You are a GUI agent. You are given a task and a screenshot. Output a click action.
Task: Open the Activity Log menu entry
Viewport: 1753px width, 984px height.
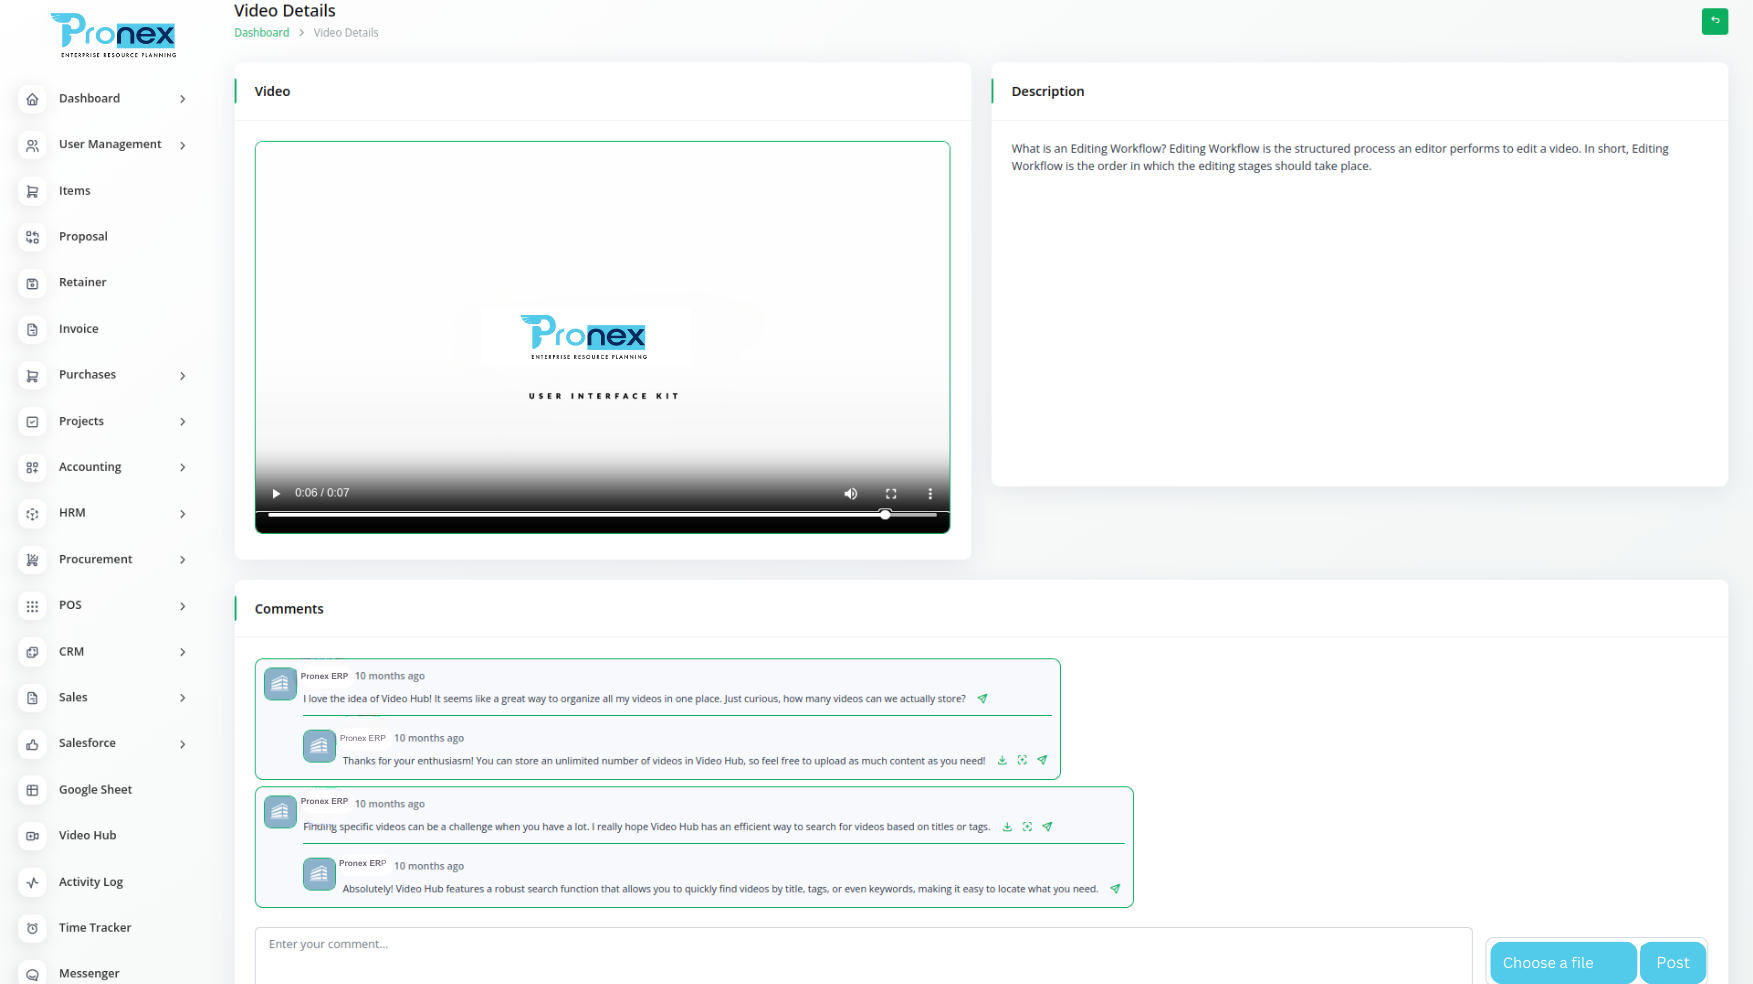(91, 882)
